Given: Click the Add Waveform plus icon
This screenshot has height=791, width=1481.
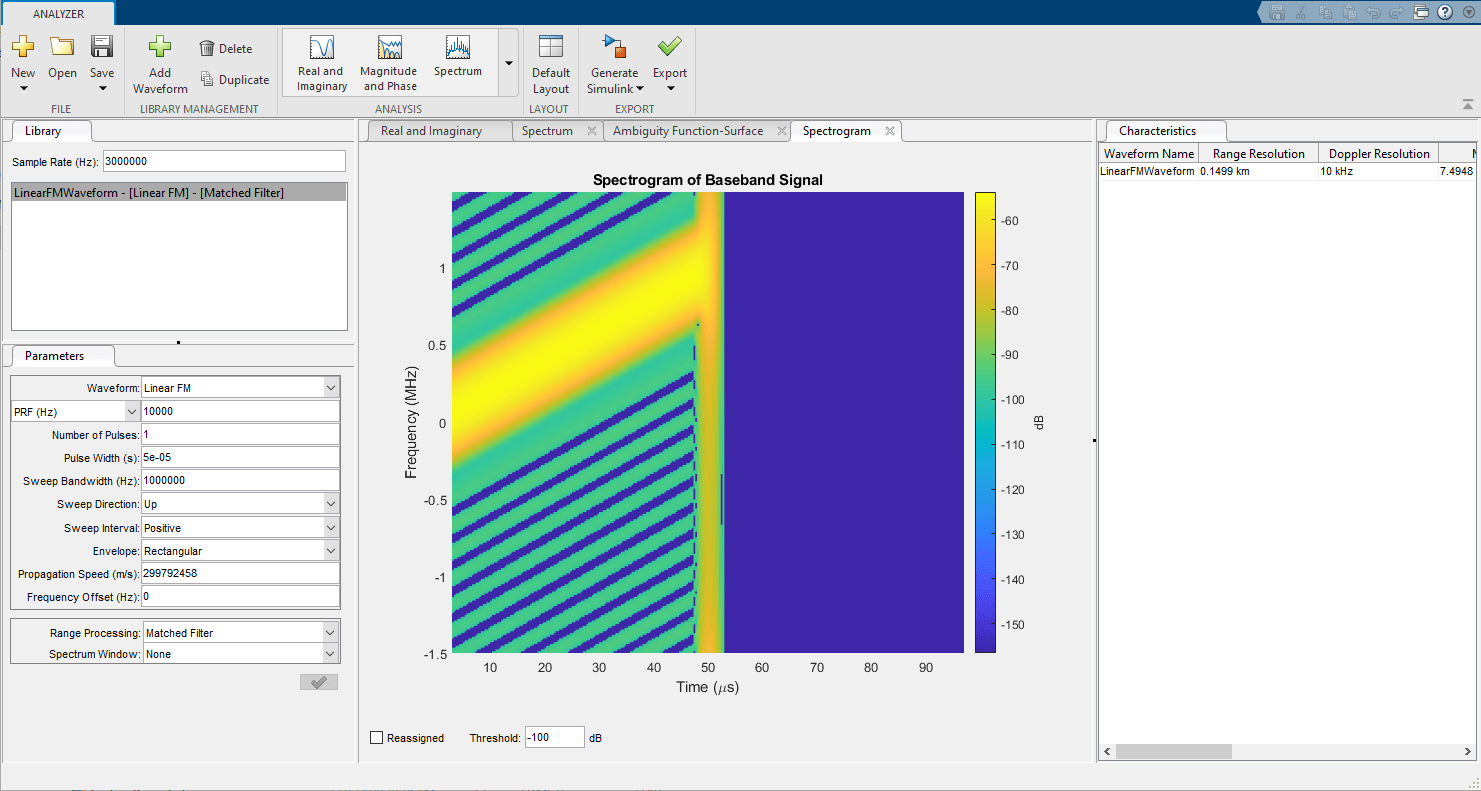Looking at the screenshot, I should [x=160, y=47].
